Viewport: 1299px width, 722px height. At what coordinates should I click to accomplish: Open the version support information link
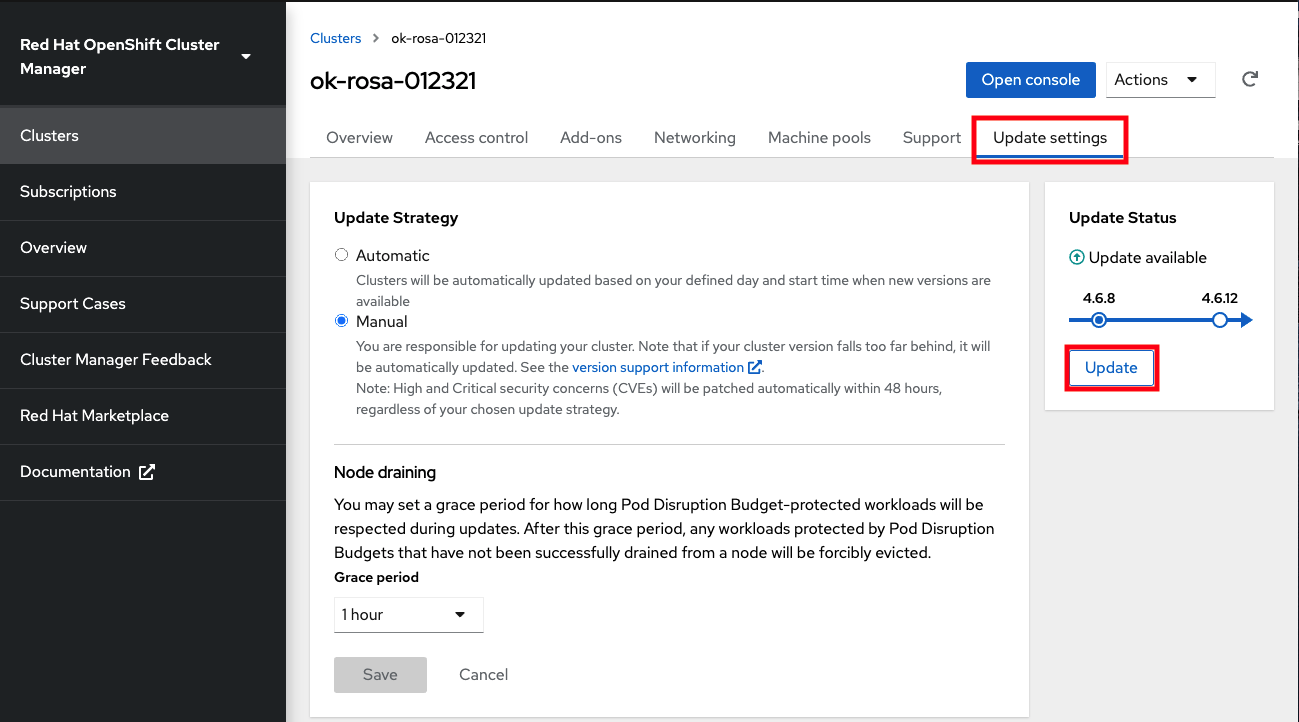(658, 367)
